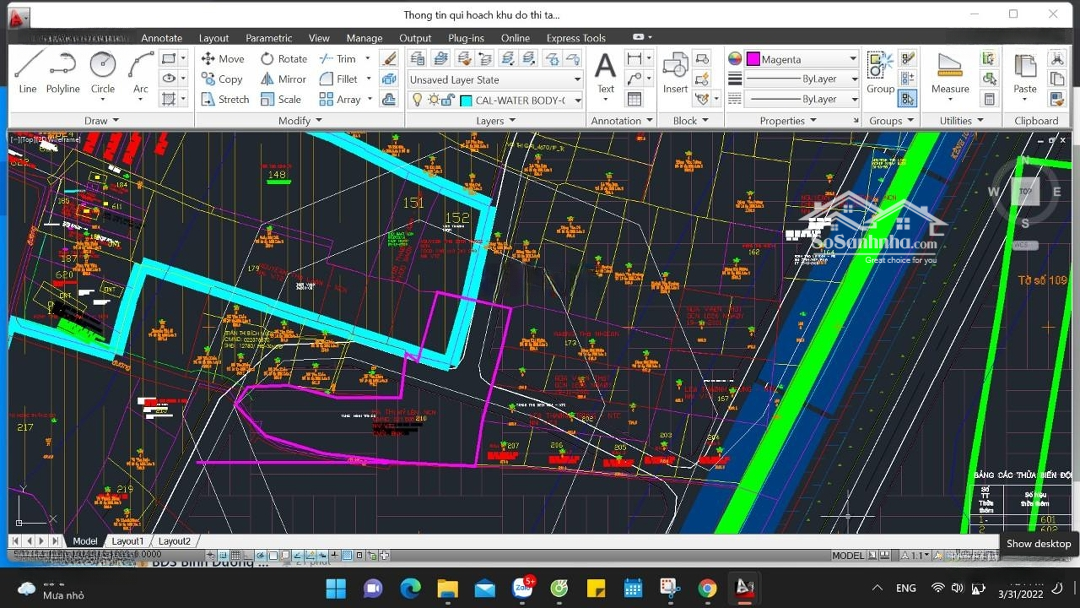The height and width of the screenshot is (608, 1080).
Task: Open the Quick Calculator icon in Utilities
Action: coord(989,99)
